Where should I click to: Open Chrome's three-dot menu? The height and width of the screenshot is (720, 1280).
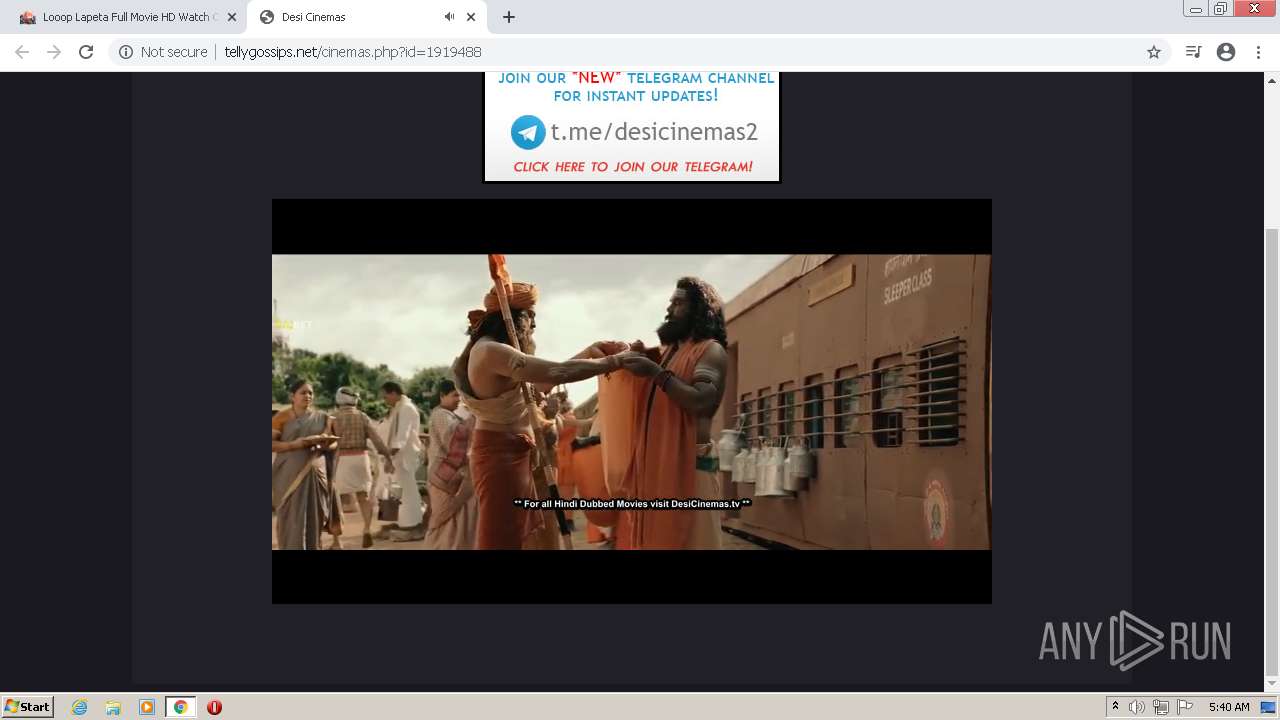click(x=1258, y=52)
